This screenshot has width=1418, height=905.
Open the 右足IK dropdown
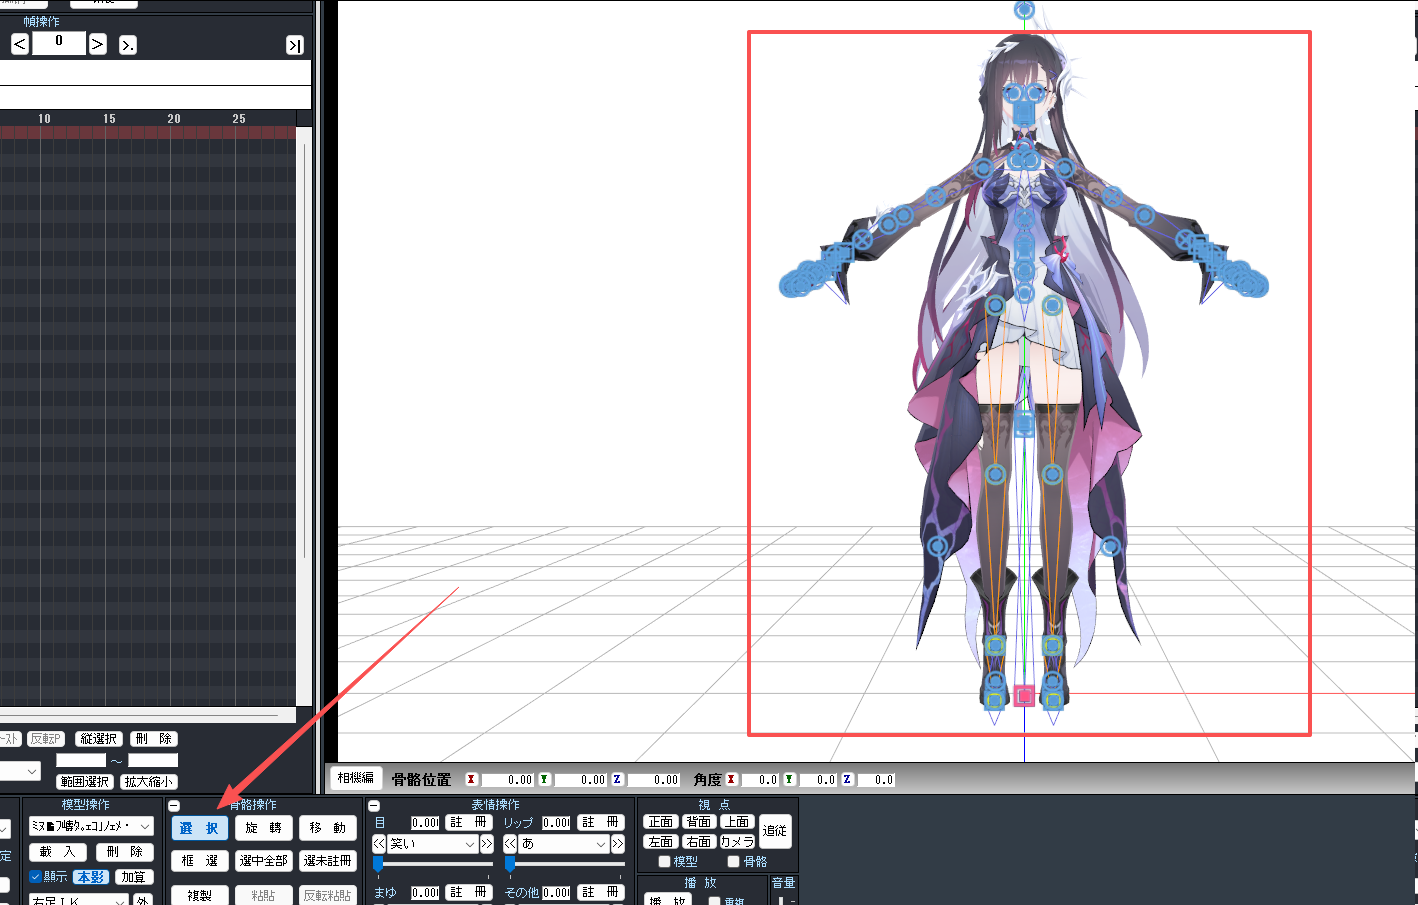pos(78,899)
